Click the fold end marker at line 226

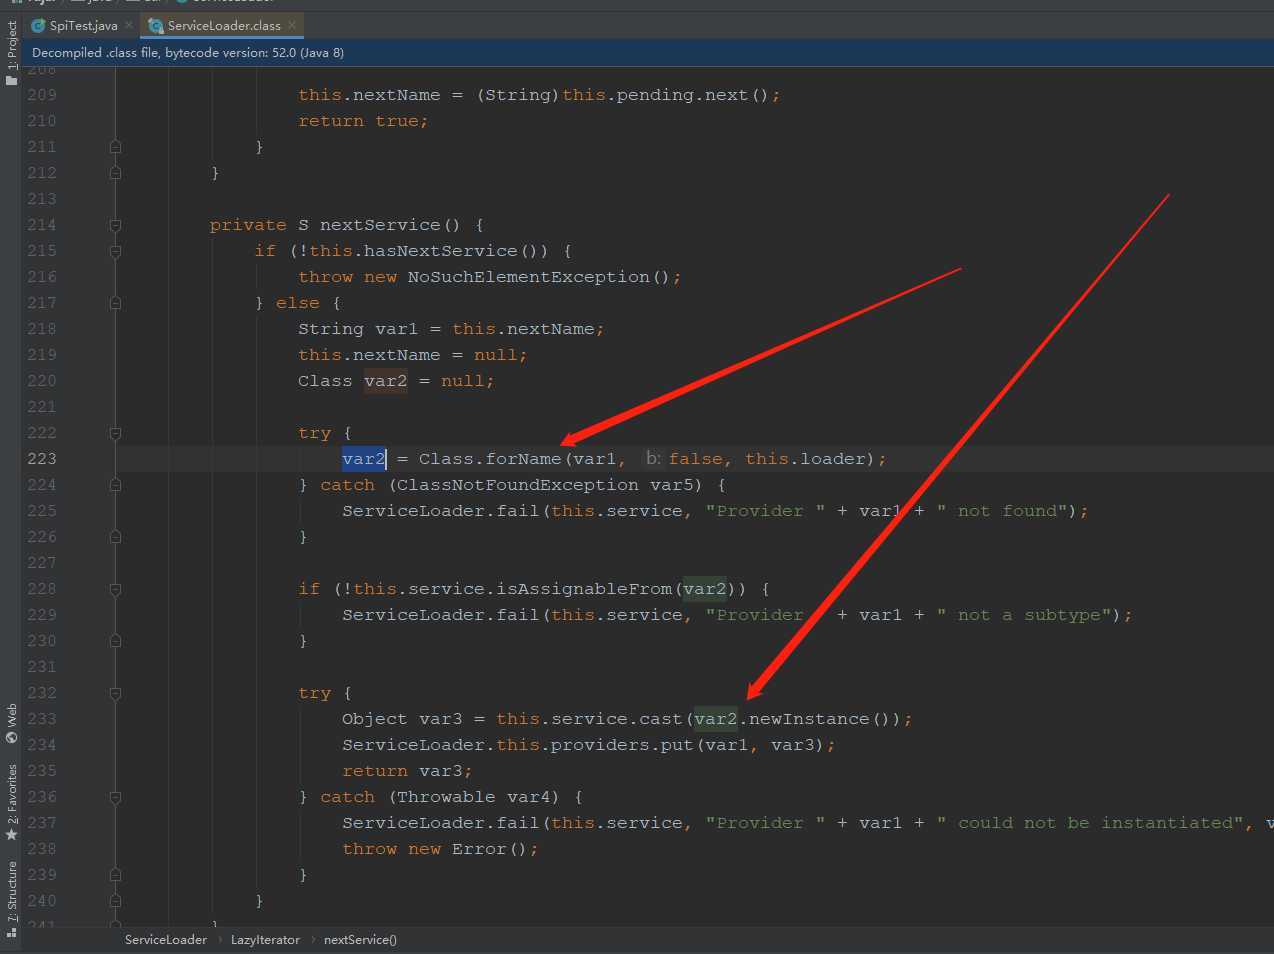pyautogui.click(x=115, y=537)
